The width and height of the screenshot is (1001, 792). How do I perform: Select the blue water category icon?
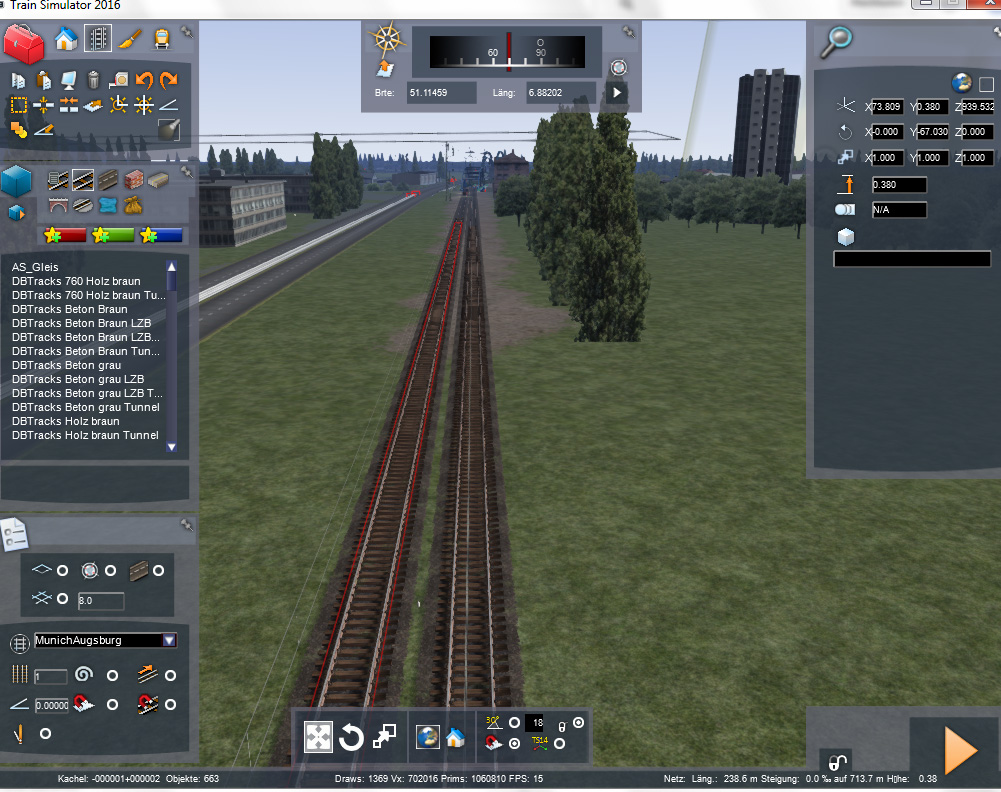click(x=108, y=205)
